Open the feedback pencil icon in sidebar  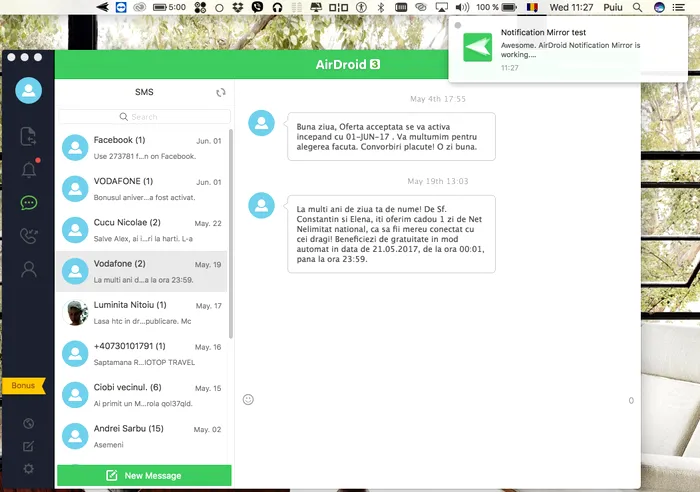[x=29, y=446]
